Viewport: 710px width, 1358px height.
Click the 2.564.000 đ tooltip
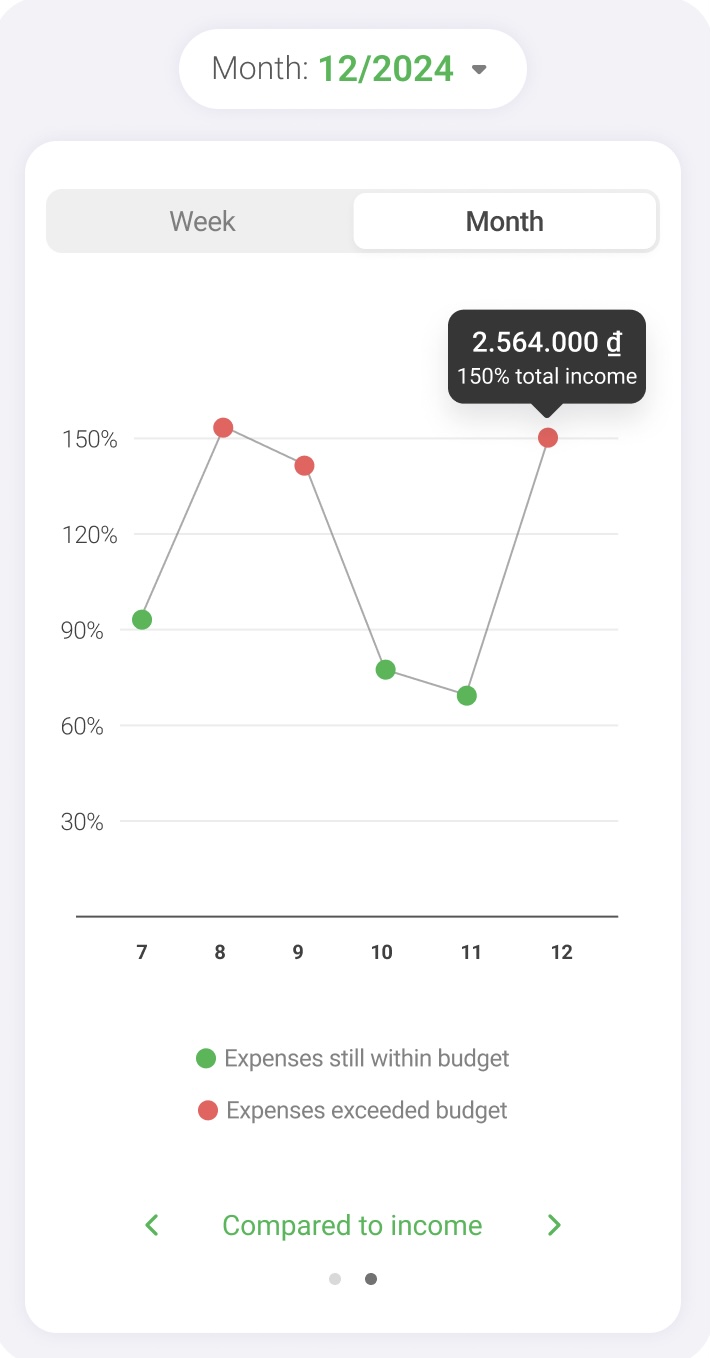[547, 357]
